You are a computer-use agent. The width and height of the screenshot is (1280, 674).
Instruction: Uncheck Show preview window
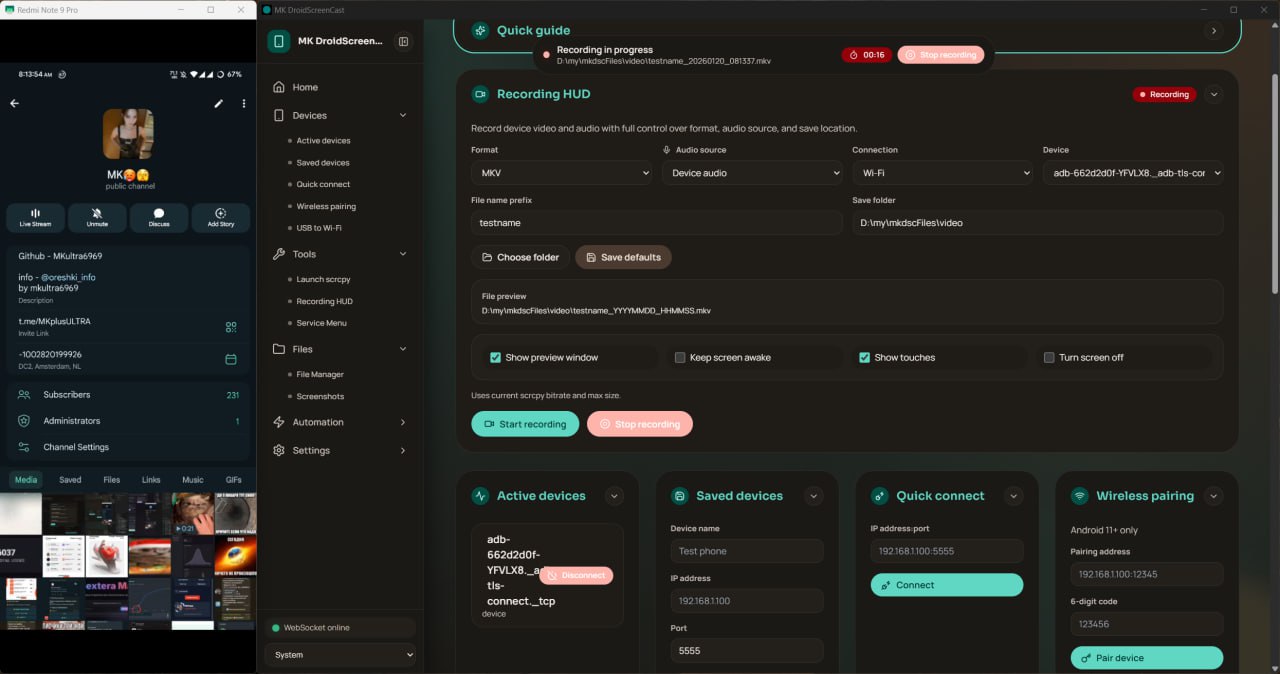tap(495, 357)
